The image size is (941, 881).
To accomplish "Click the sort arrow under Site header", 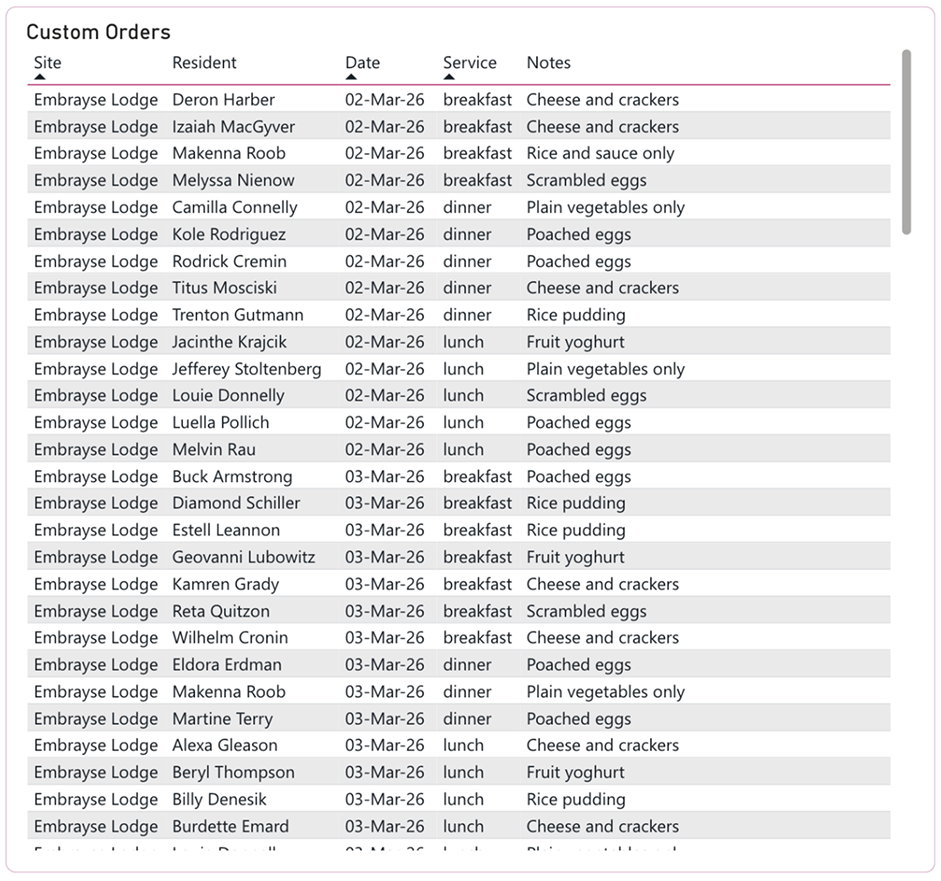I will (x=40, y=76).
